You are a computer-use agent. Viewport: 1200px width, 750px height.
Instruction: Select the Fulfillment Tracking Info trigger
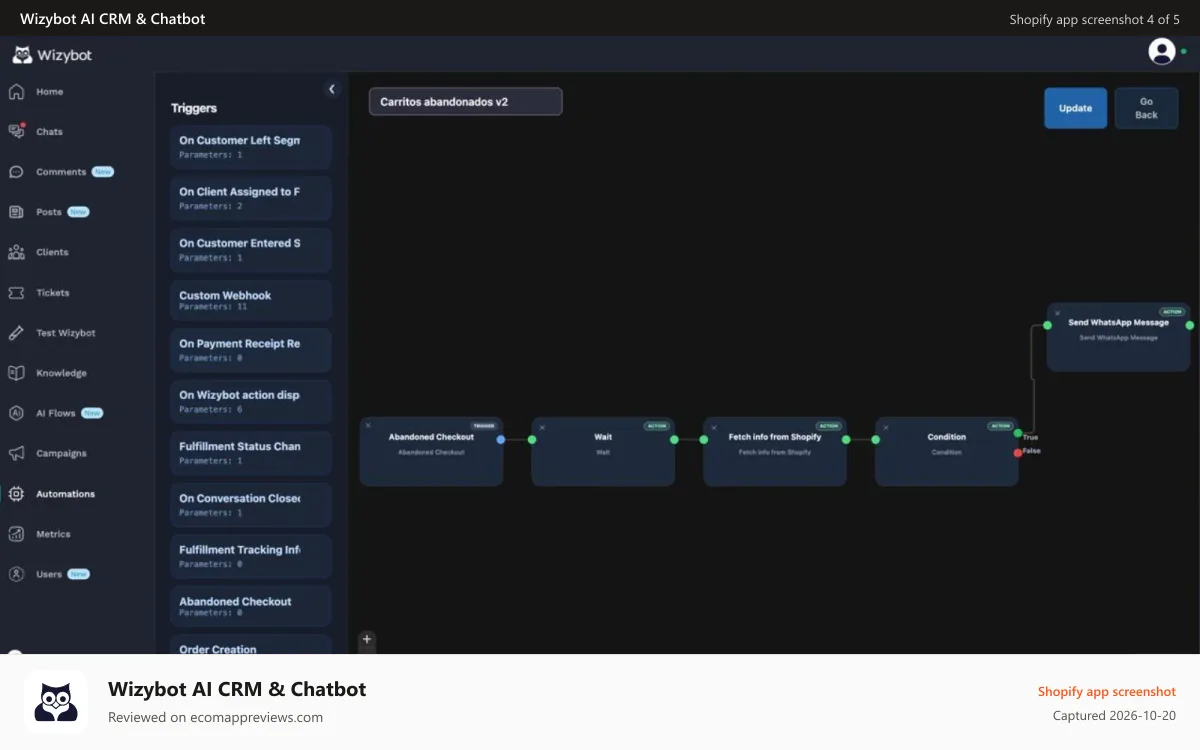point(250,556)
